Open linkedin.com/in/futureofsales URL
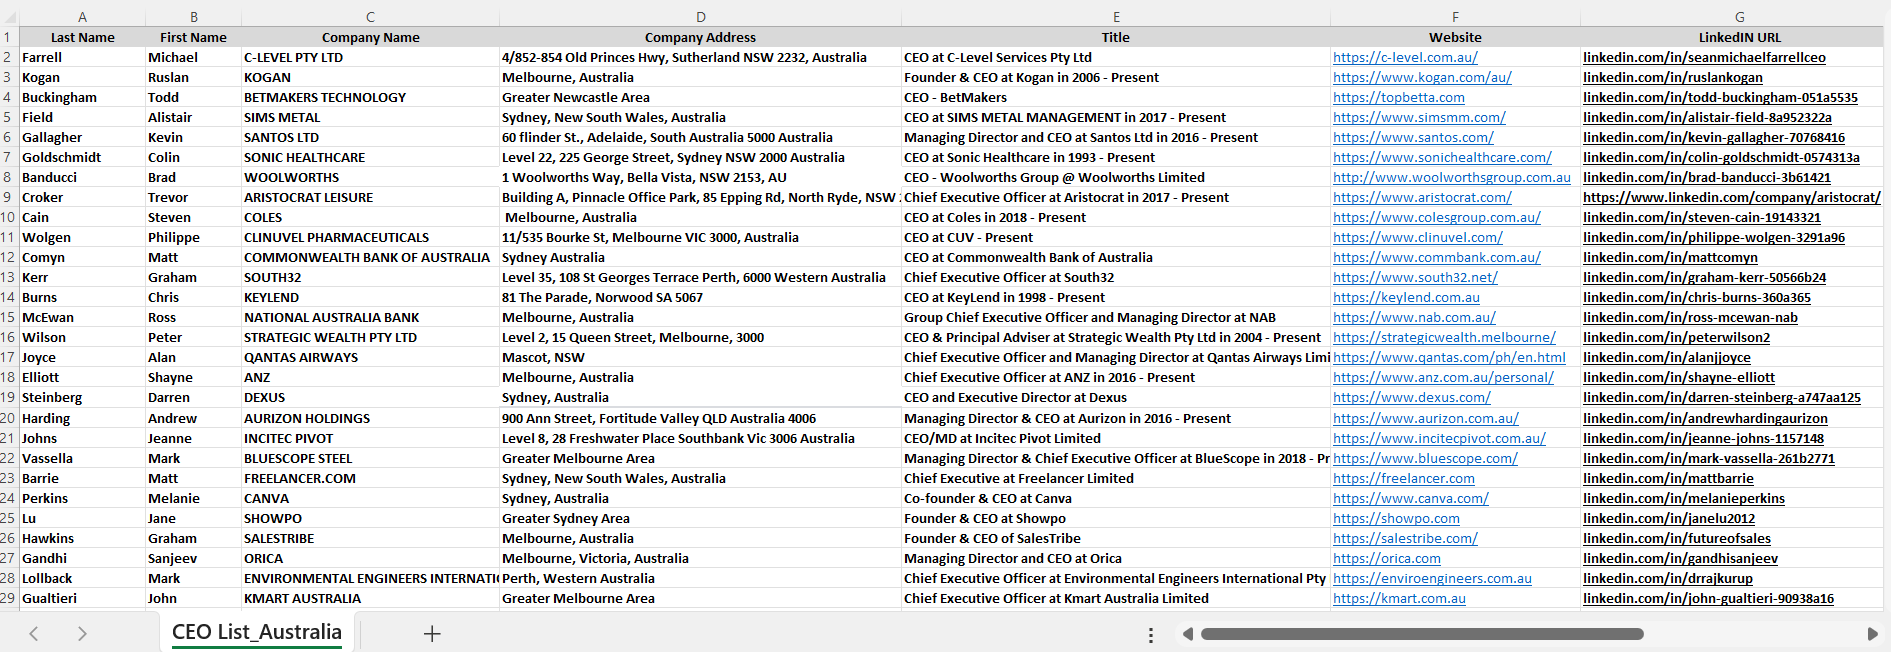Viewport: 1891px width, 652px height. [x=1677, y=538]
